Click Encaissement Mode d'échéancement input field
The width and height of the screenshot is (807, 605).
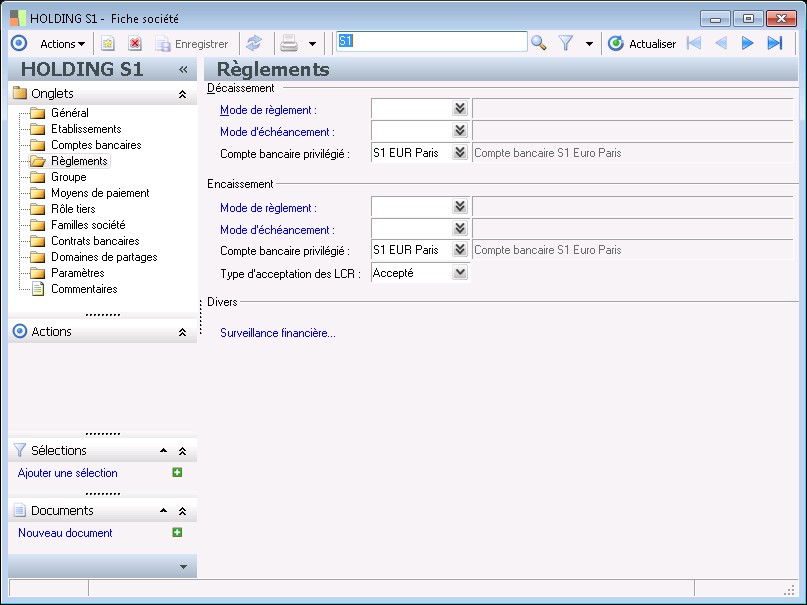[412, 228]
